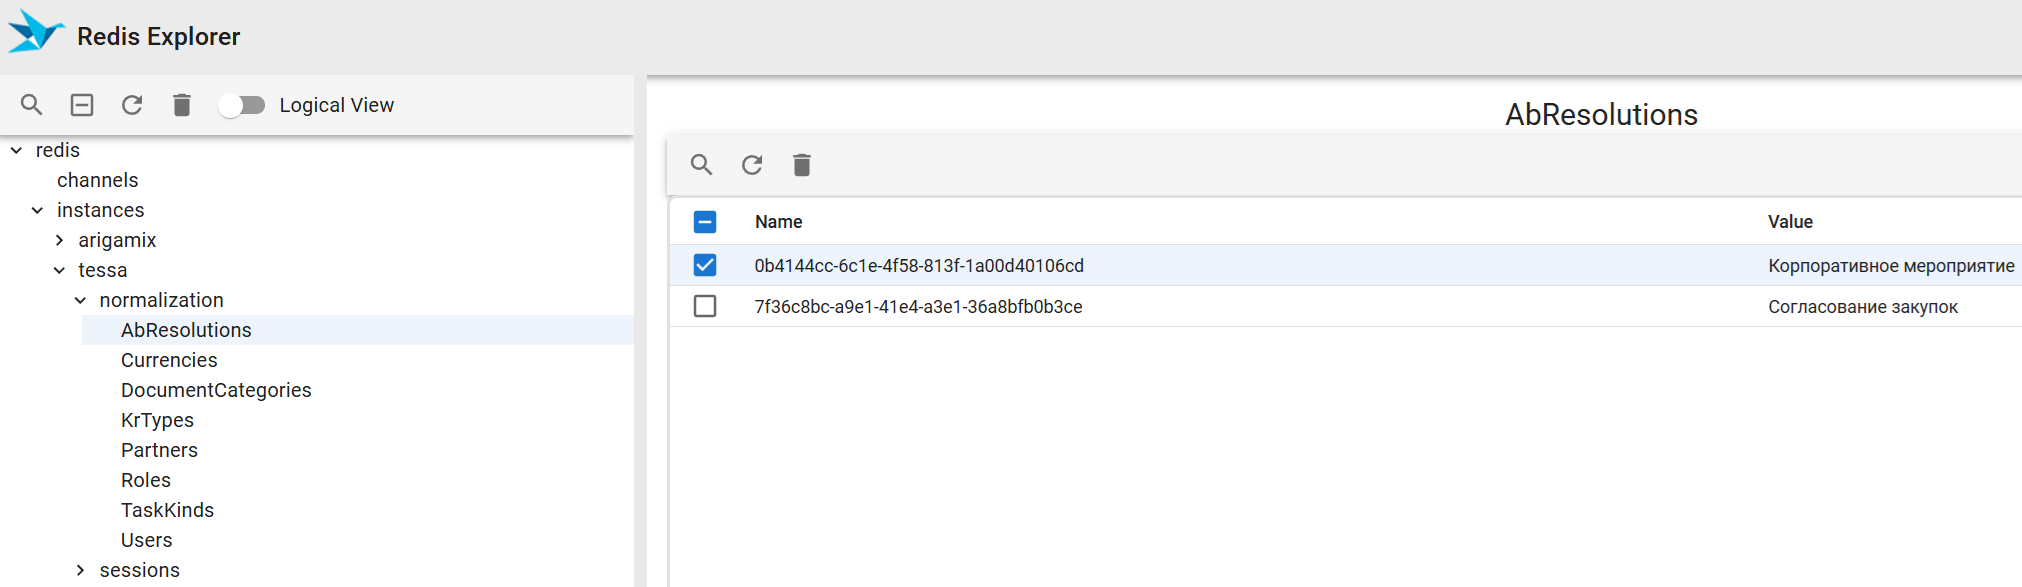This screenshot has height=587, width=2022.
Task: Uncheck the 0b4144cc row checkbox
Action: pos(705,265)
